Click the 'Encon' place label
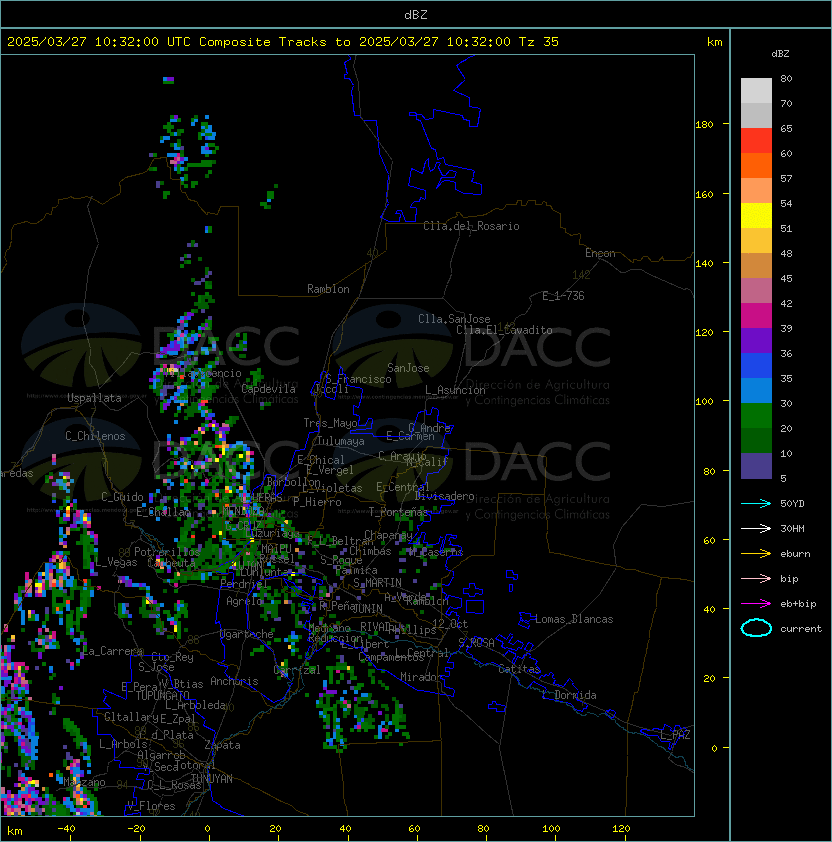Viewport: 832px width, 842px height. click(x=600, y=253)
